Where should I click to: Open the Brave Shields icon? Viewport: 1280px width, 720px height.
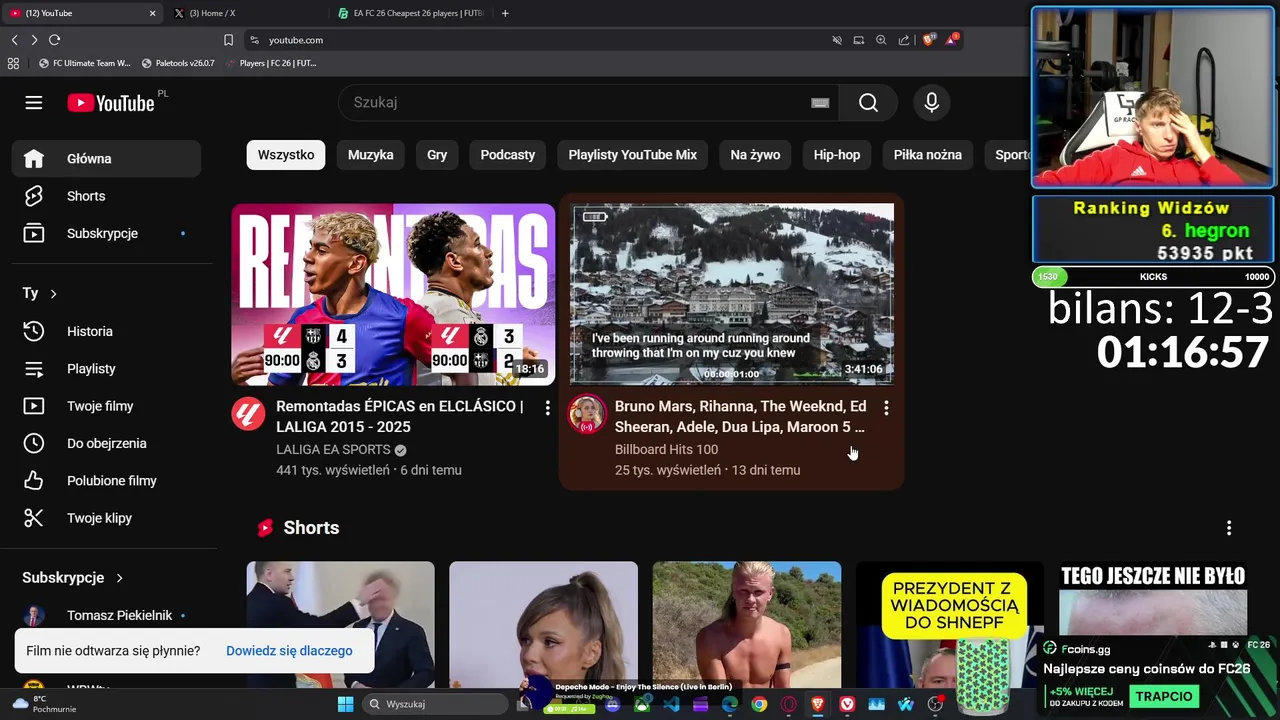pos(928,40)
